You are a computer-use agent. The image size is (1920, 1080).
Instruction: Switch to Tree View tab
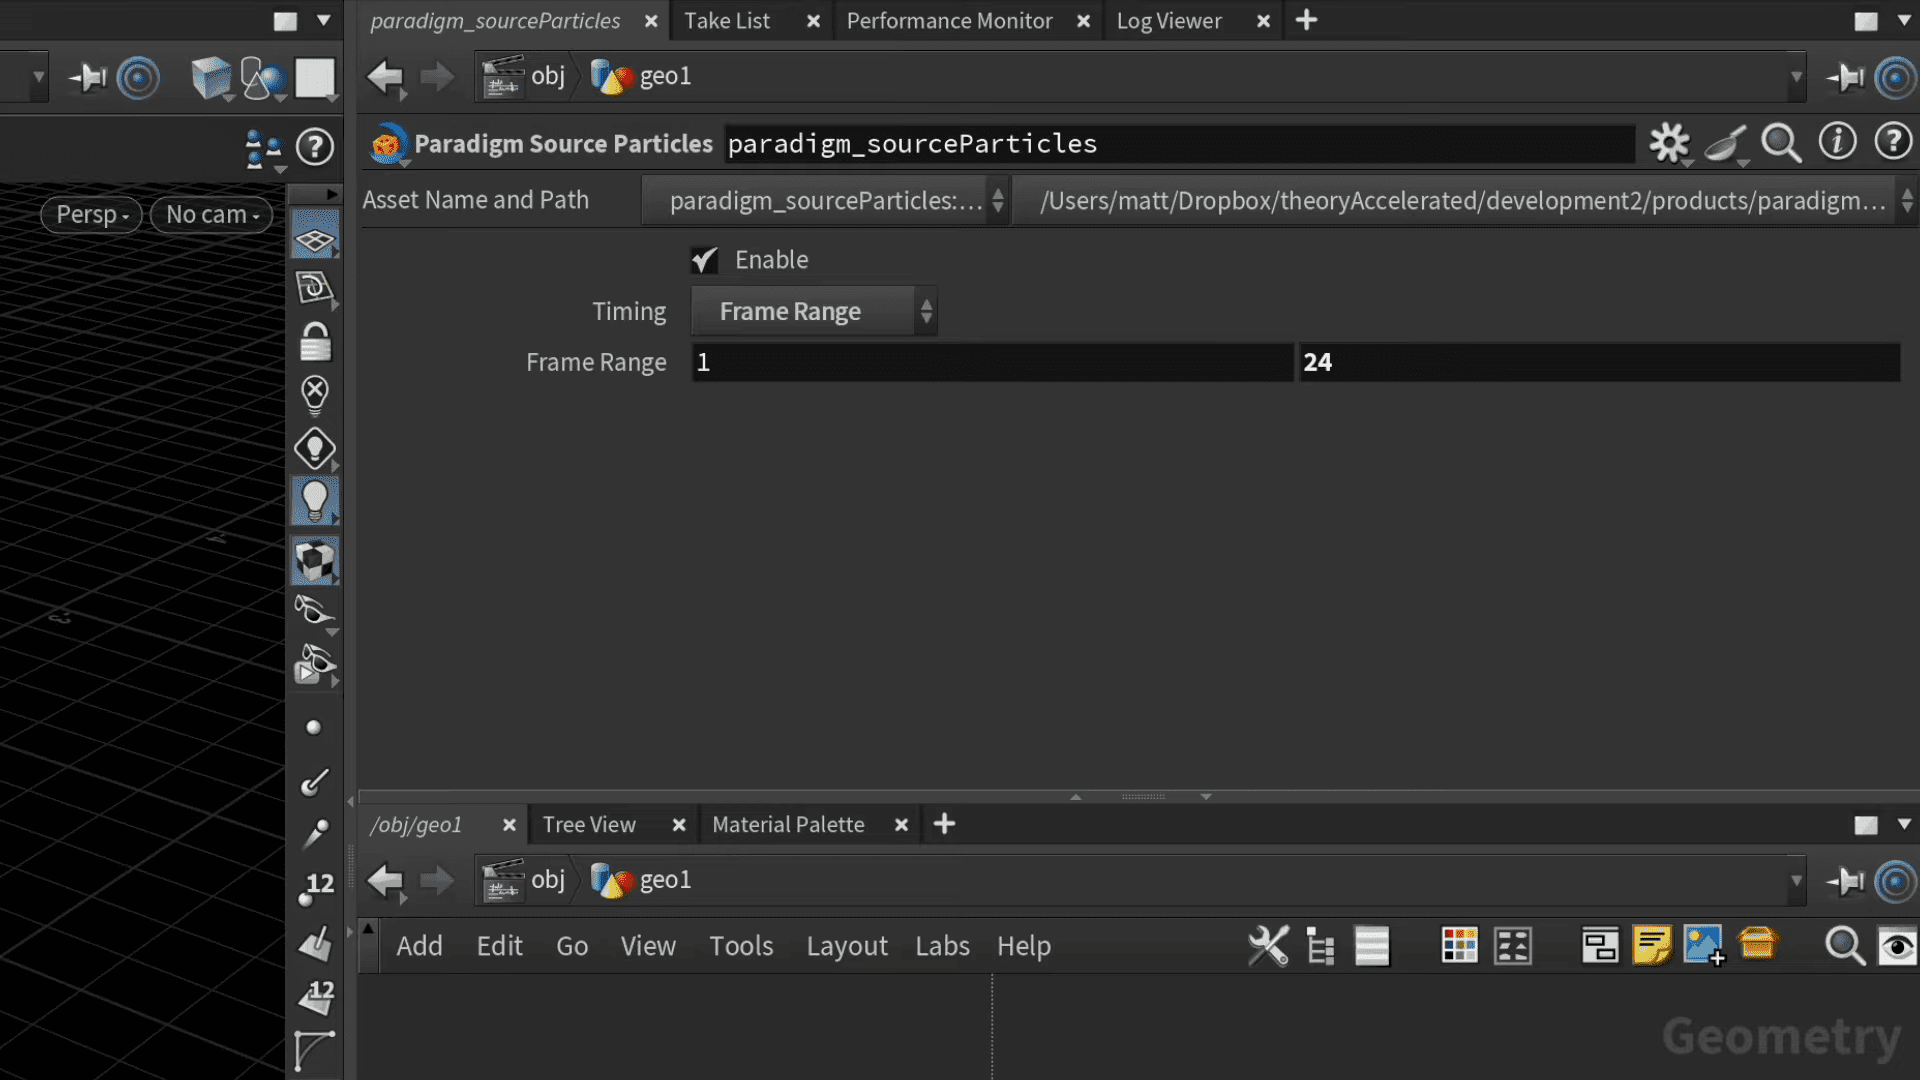(x=589, y=825)
